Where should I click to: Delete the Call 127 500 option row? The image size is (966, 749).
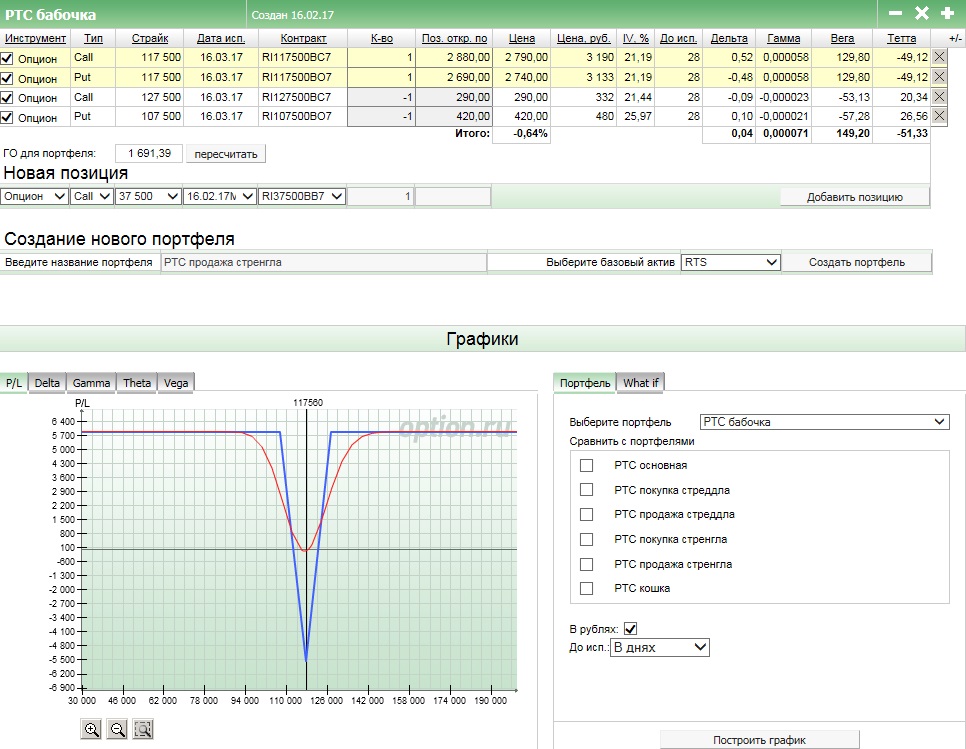coord(939,97)
